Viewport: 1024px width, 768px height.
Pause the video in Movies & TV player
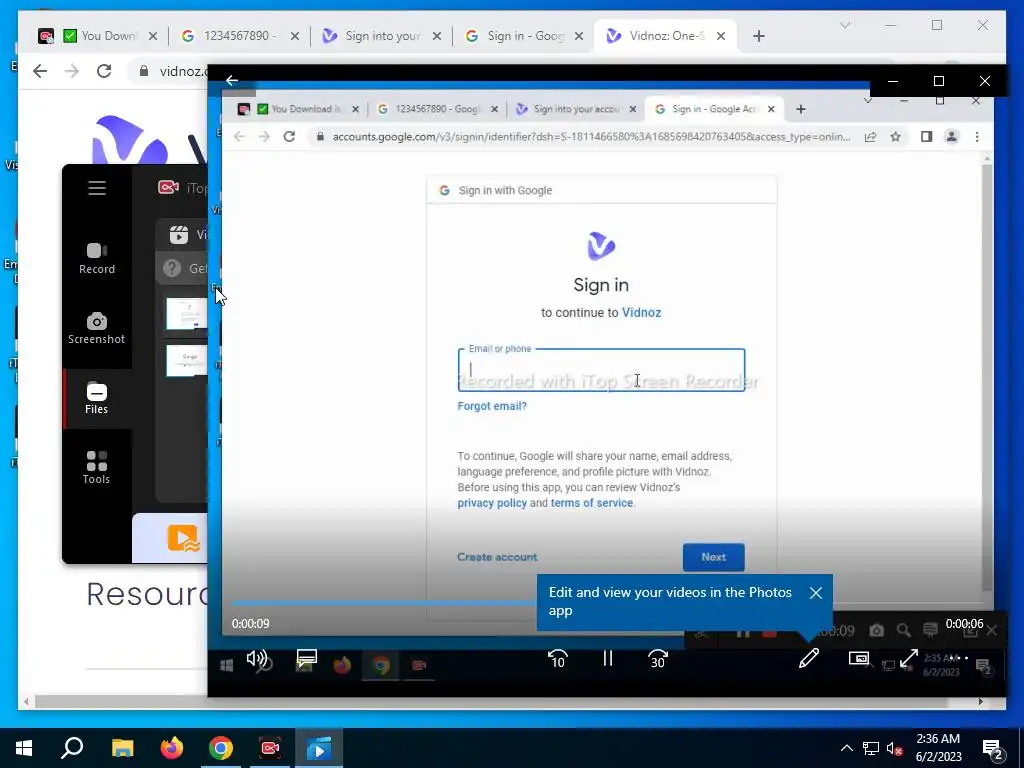pyautogui.click(x=607, y=658)
